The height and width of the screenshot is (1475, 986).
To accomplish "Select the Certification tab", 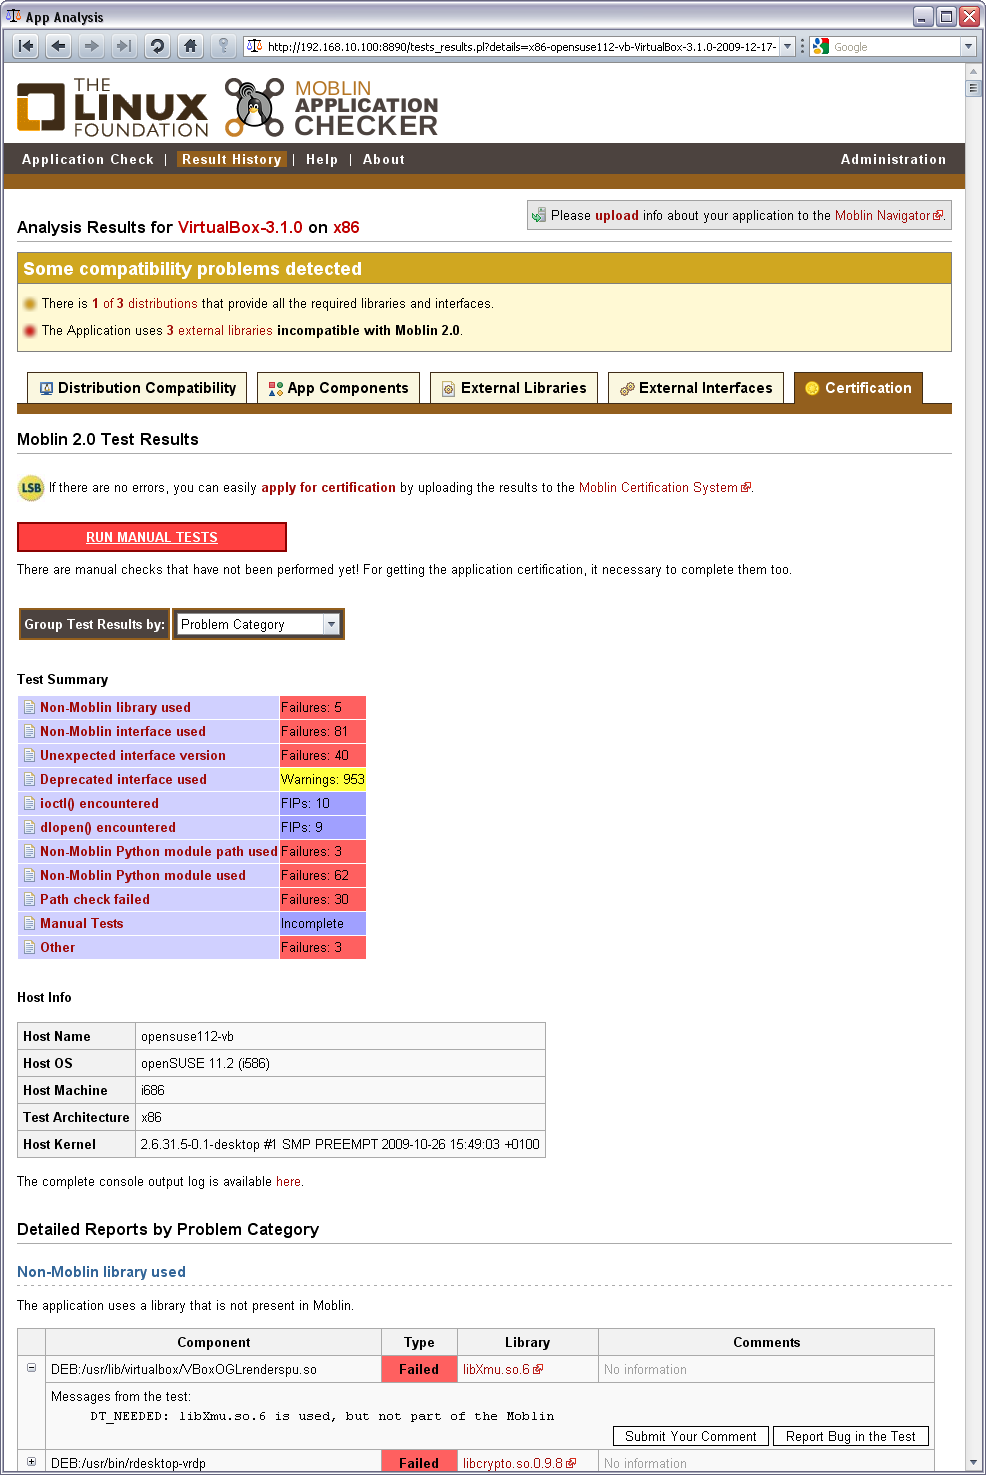I will (858, 388).
